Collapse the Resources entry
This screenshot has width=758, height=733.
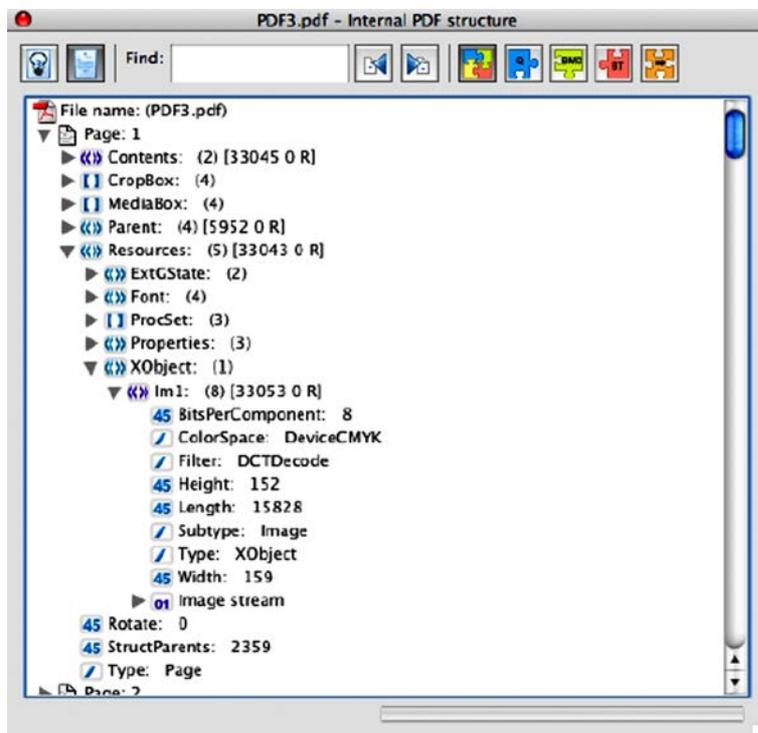click(68, 251)
